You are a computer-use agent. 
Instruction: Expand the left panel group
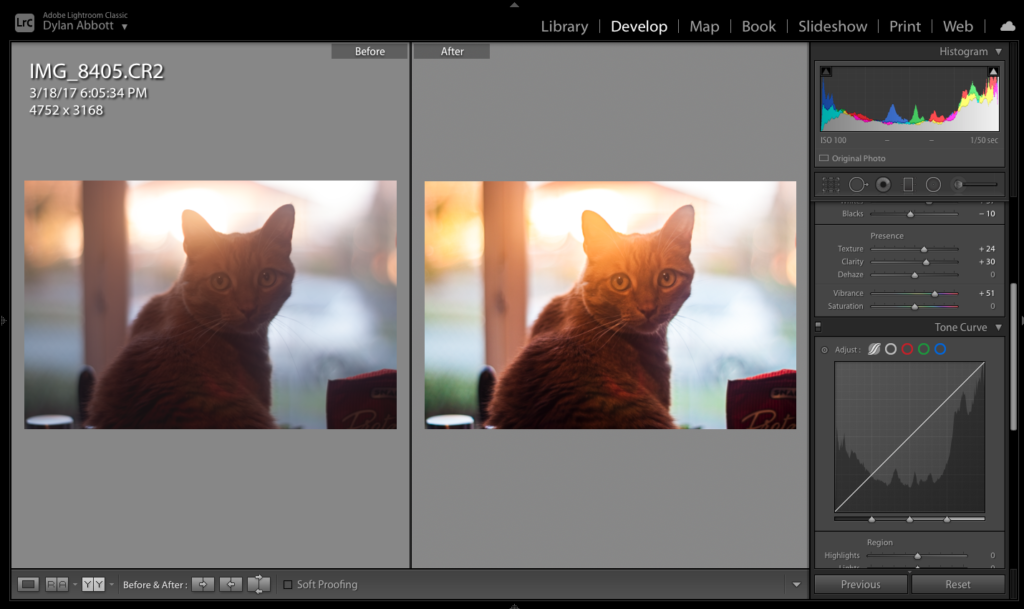point(3,320)
